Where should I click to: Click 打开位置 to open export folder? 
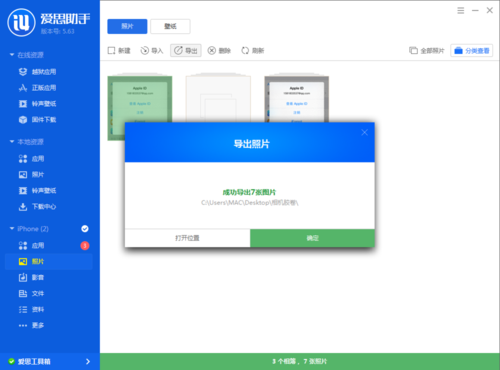[187, 238]
